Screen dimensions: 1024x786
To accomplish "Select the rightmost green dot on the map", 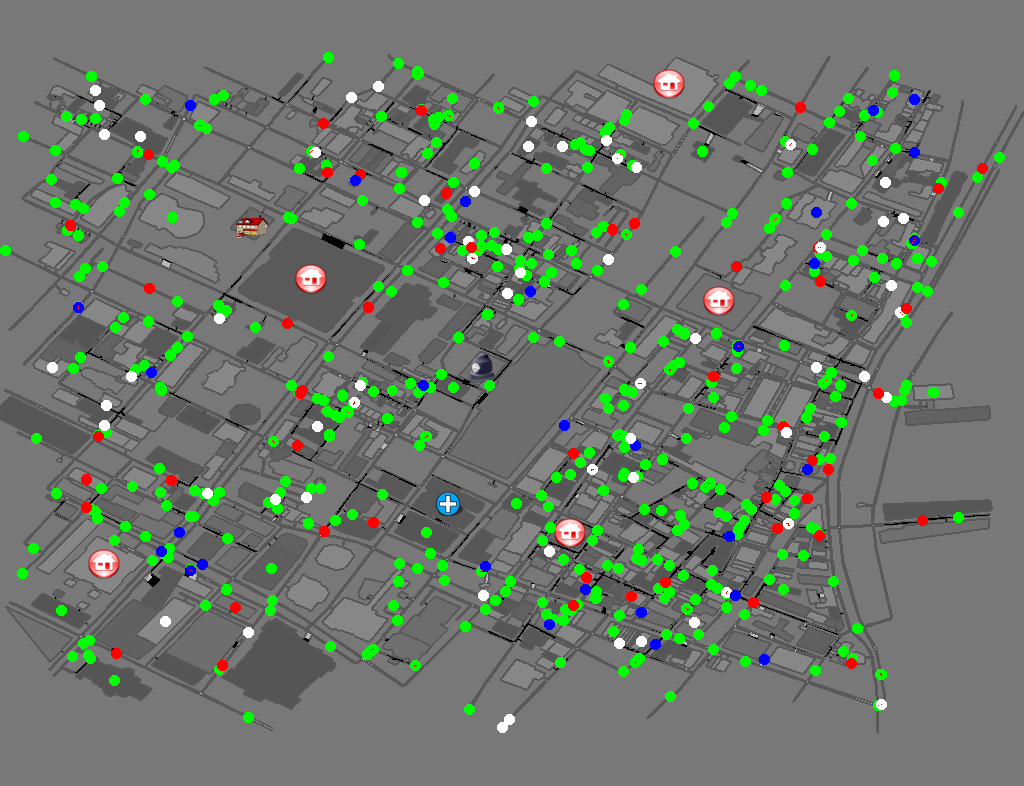I will click(999, 157).
